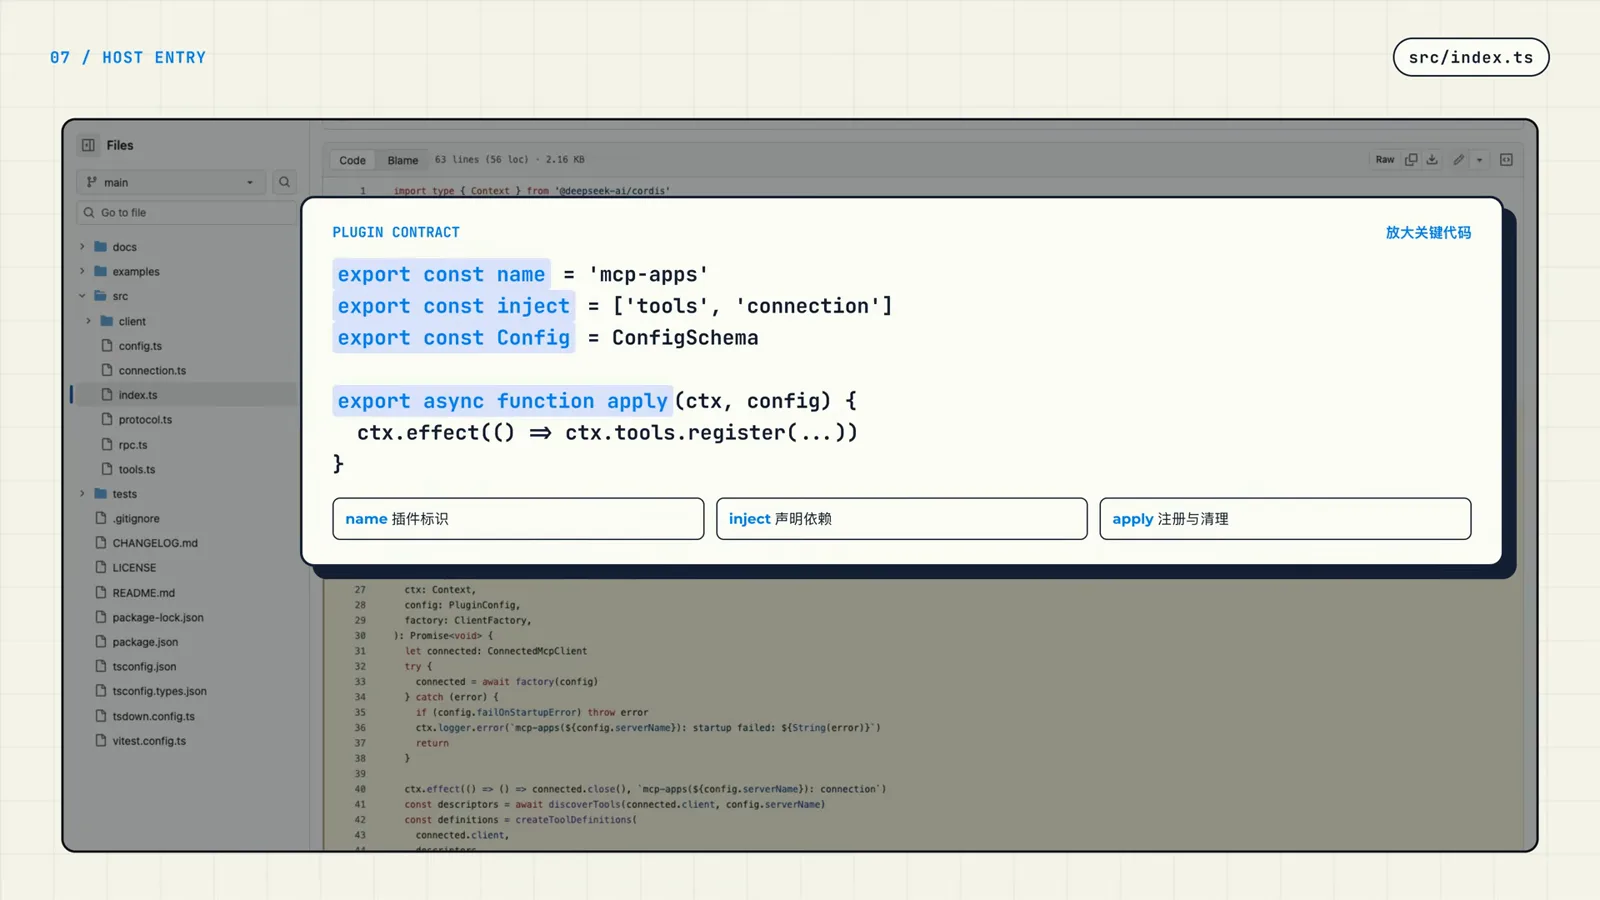Click the 'let connected: ConnectedMcpClient' code line
This screenshot has height=900, width=1600.
pos(496,651)
